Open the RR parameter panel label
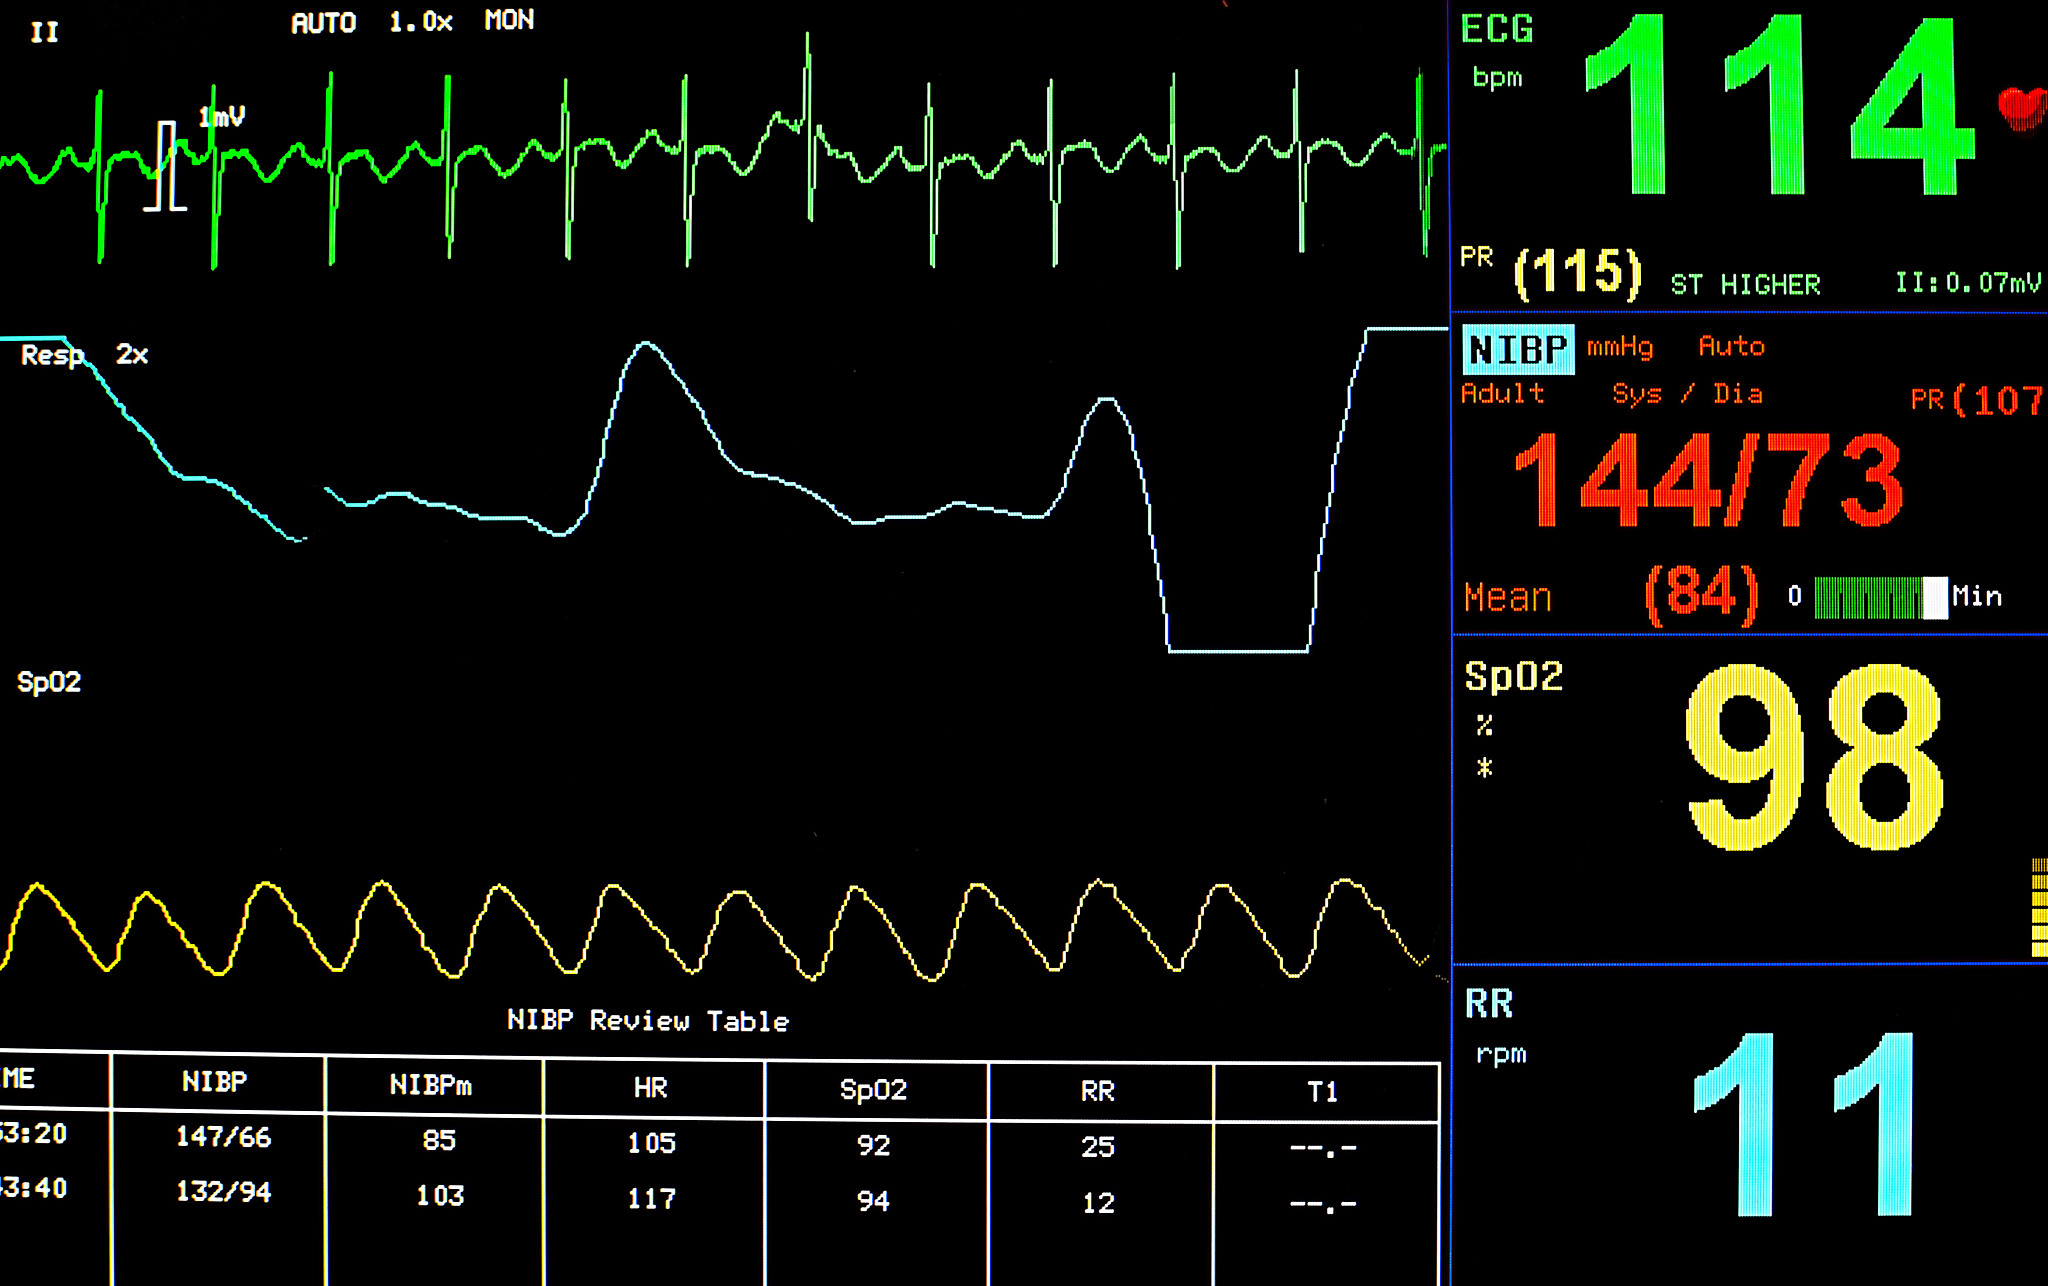2048x1286 pixels. (1489, 1004)
